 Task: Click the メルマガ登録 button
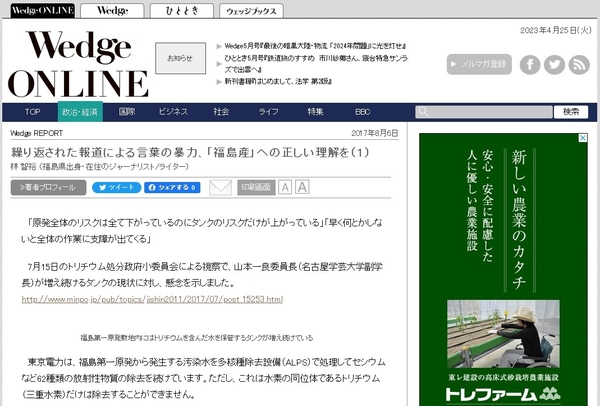[479, 64]
